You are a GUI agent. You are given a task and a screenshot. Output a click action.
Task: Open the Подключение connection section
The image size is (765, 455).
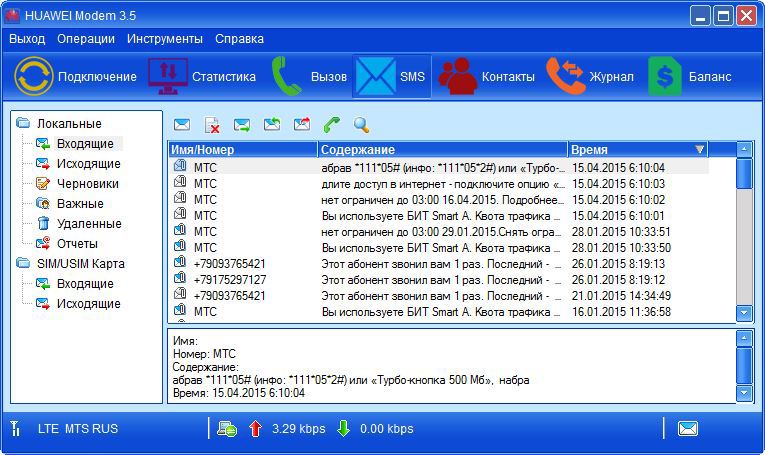coord(76,77)
